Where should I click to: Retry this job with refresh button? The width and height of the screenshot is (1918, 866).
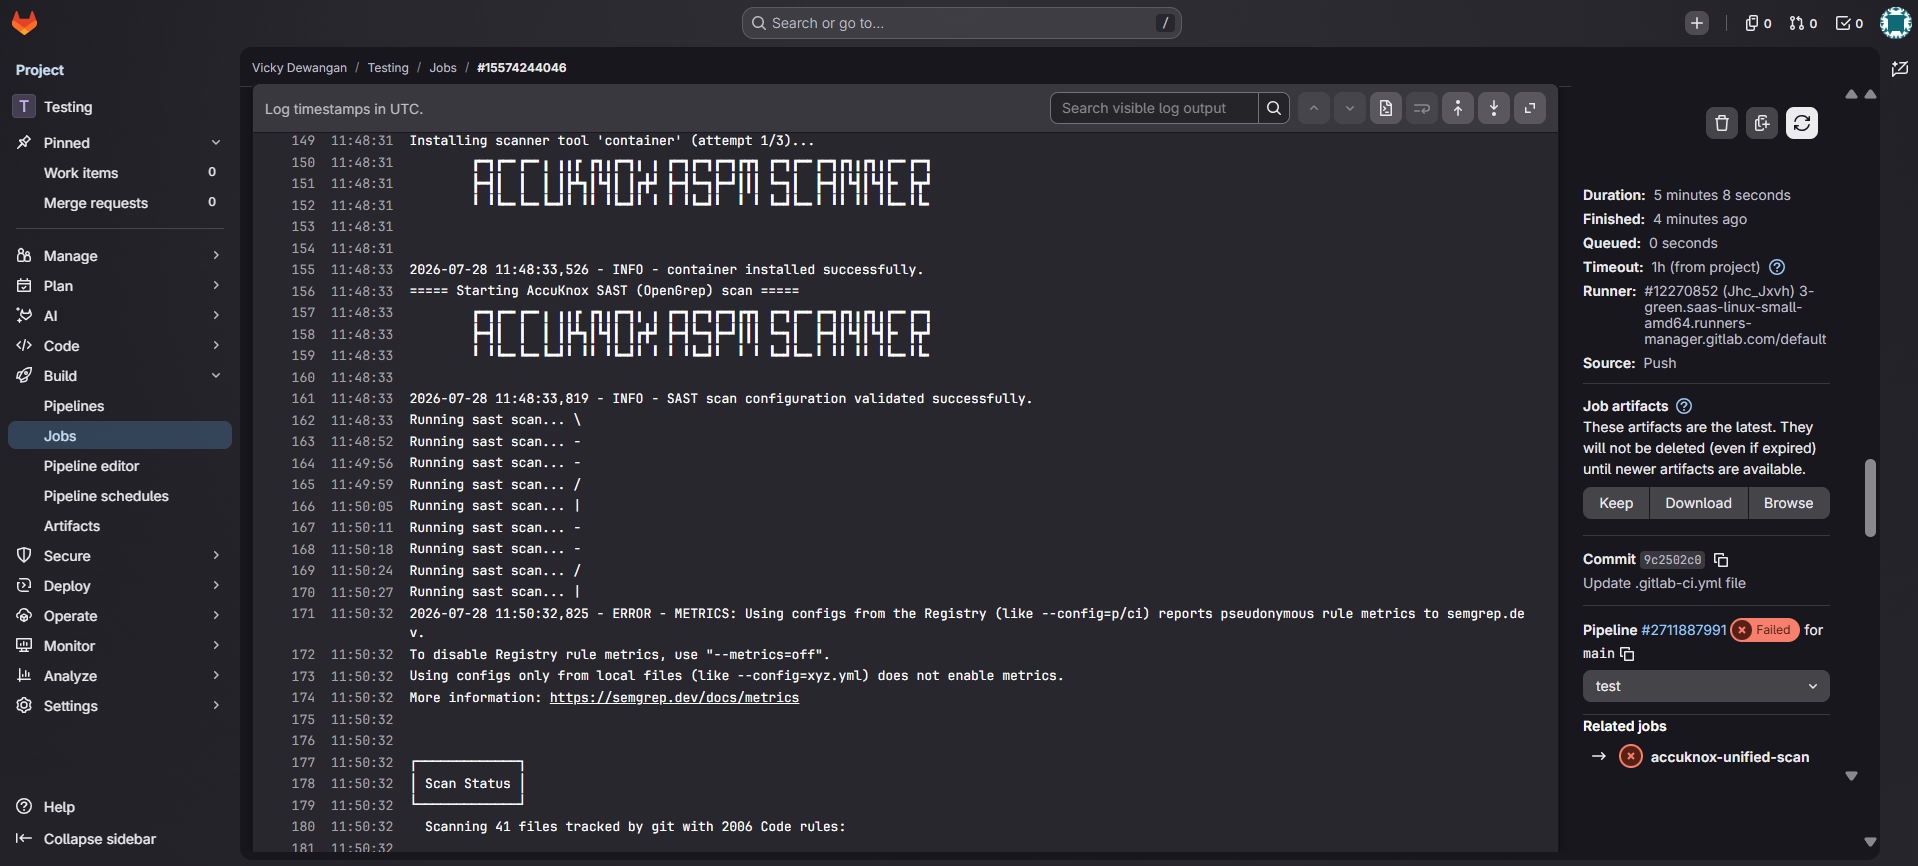[1802, 123]
